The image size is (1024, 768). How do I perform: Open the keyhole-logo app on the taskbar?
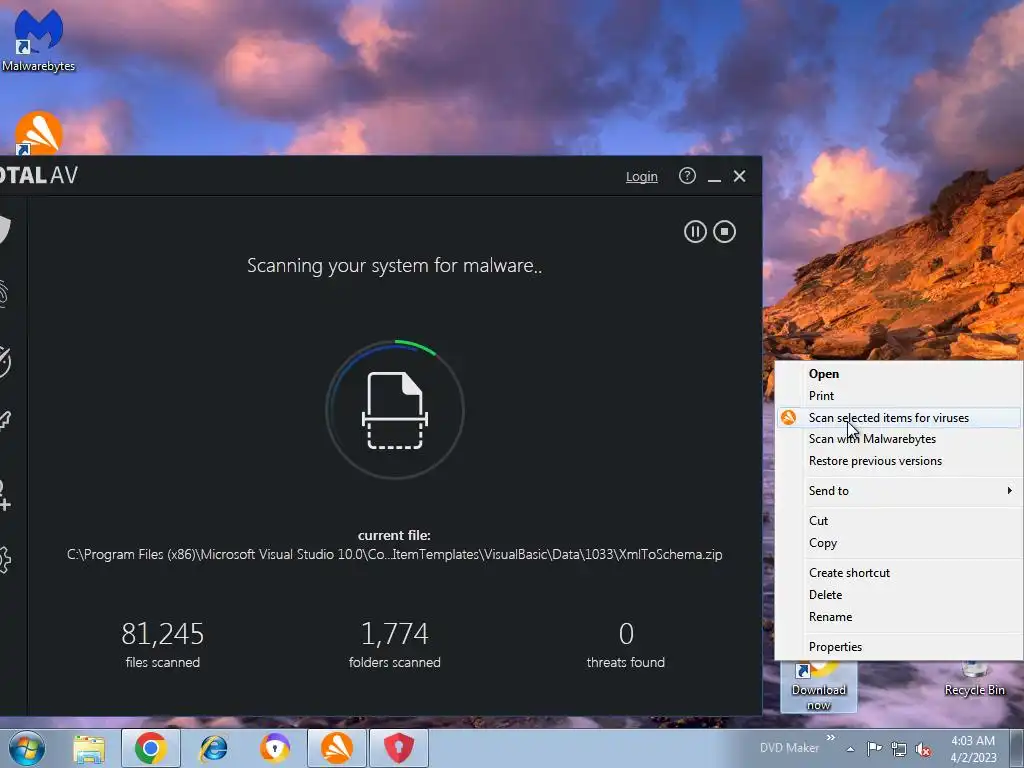(275, 748)
